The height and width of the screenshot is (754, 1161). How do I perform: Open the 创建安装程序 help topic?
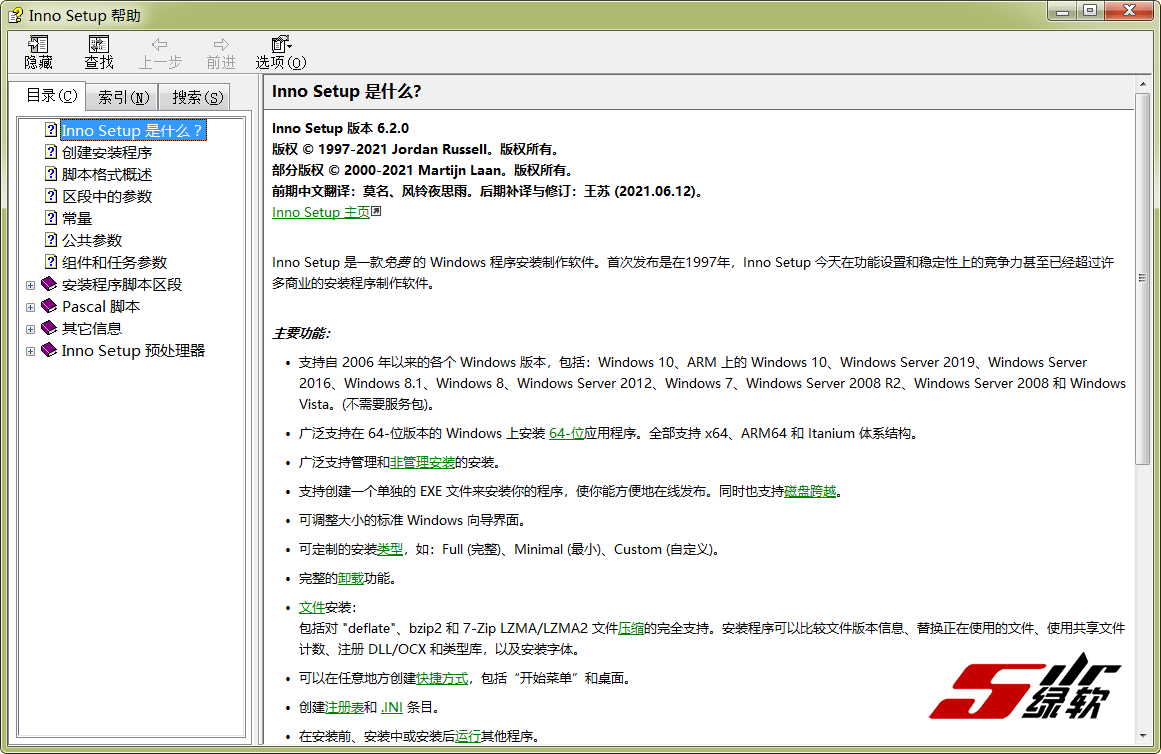pos(106,153)
